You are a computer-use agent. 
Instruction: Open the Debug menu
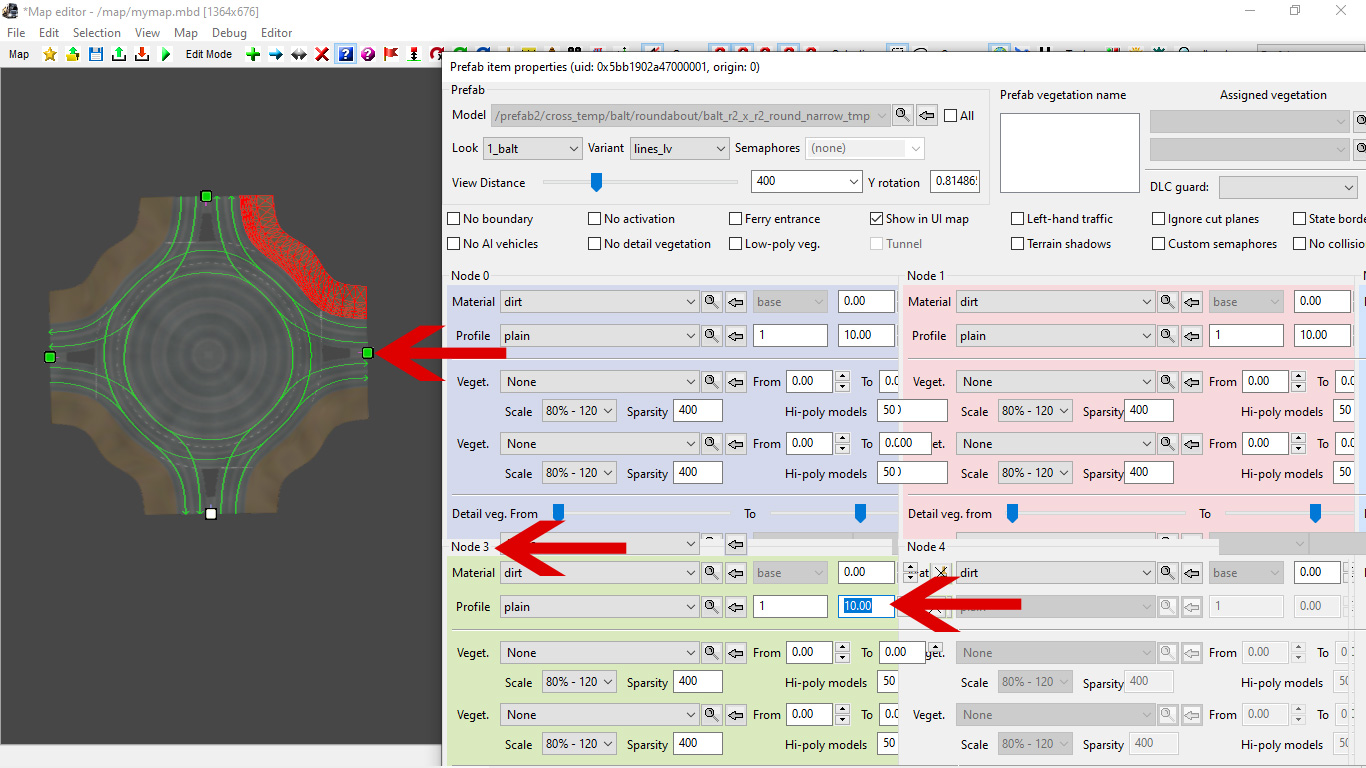229,33
